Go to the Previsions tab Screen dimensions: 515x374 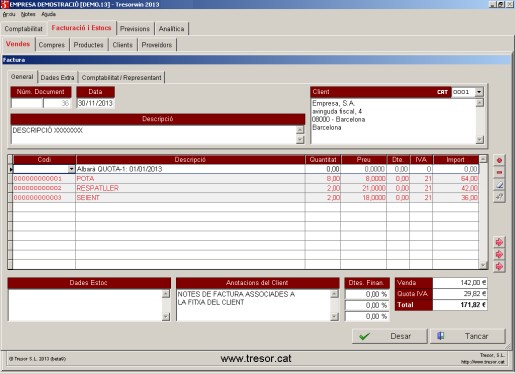click(135, 29)
